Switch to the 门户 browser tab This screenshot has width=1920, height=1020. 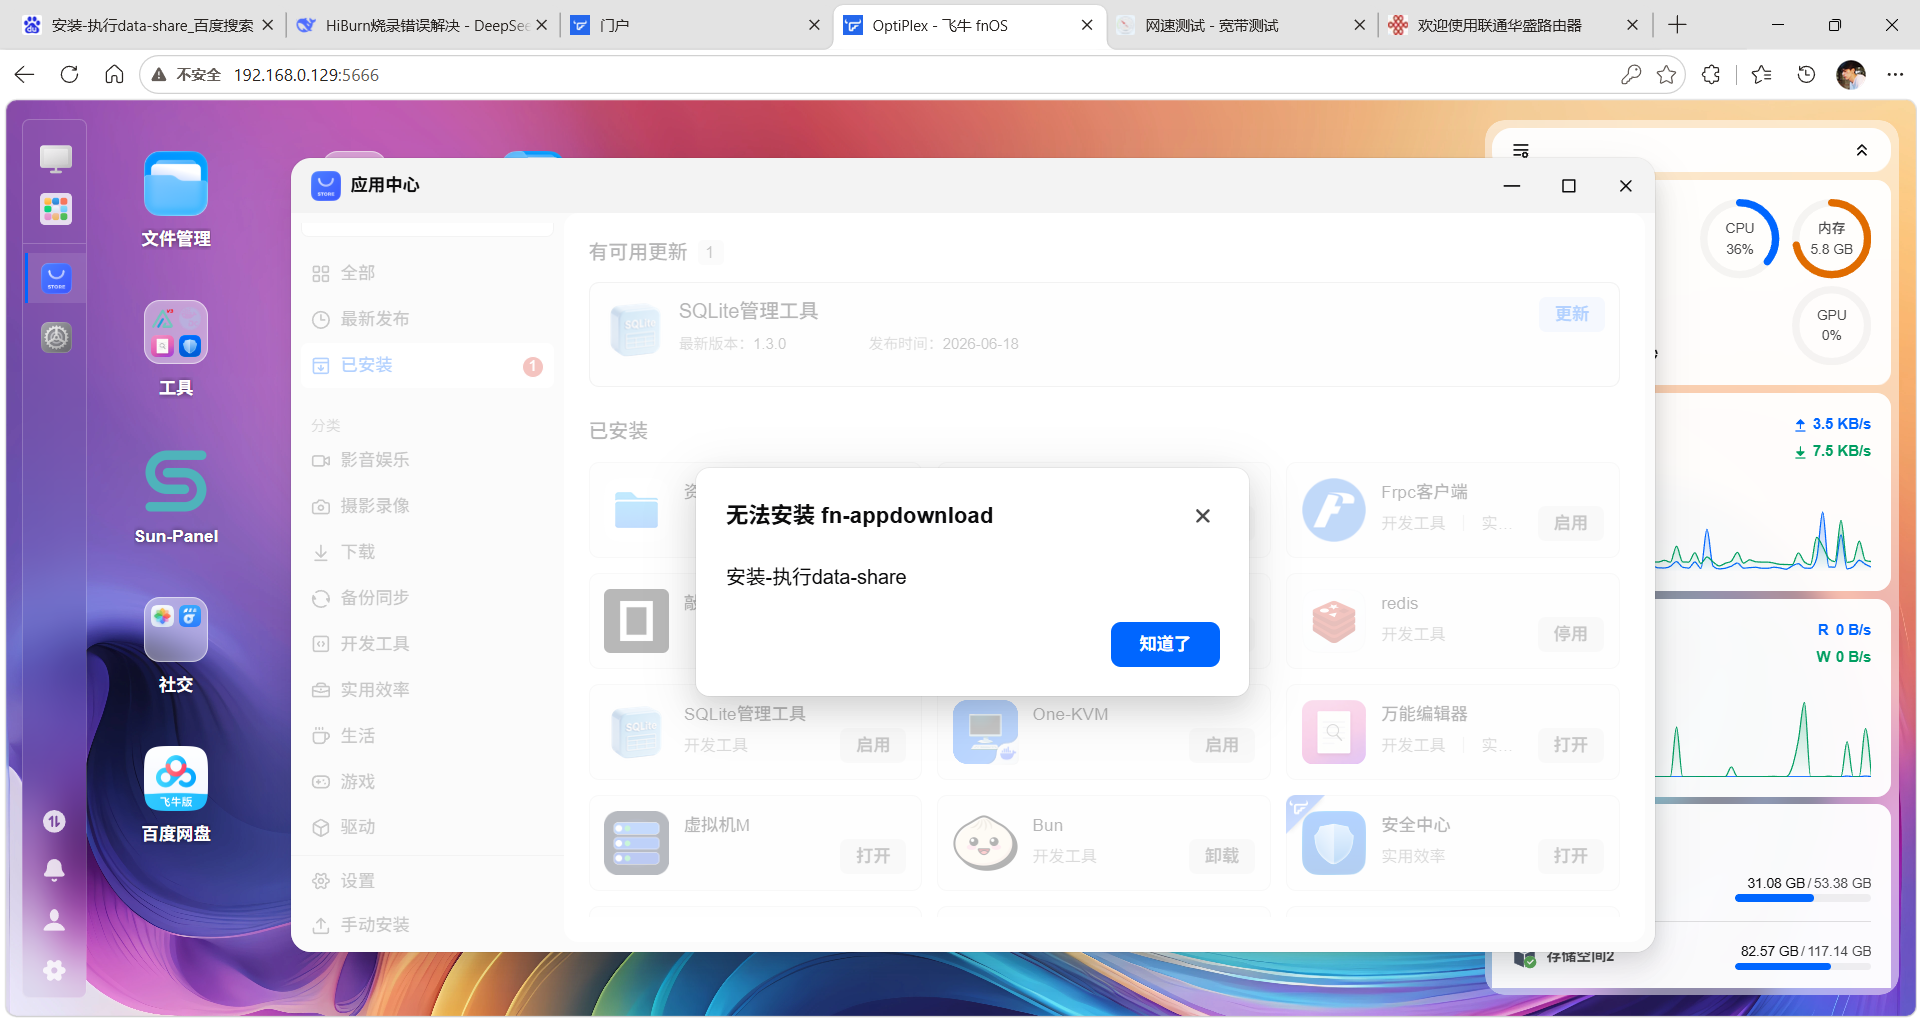(x=696, y=25)
